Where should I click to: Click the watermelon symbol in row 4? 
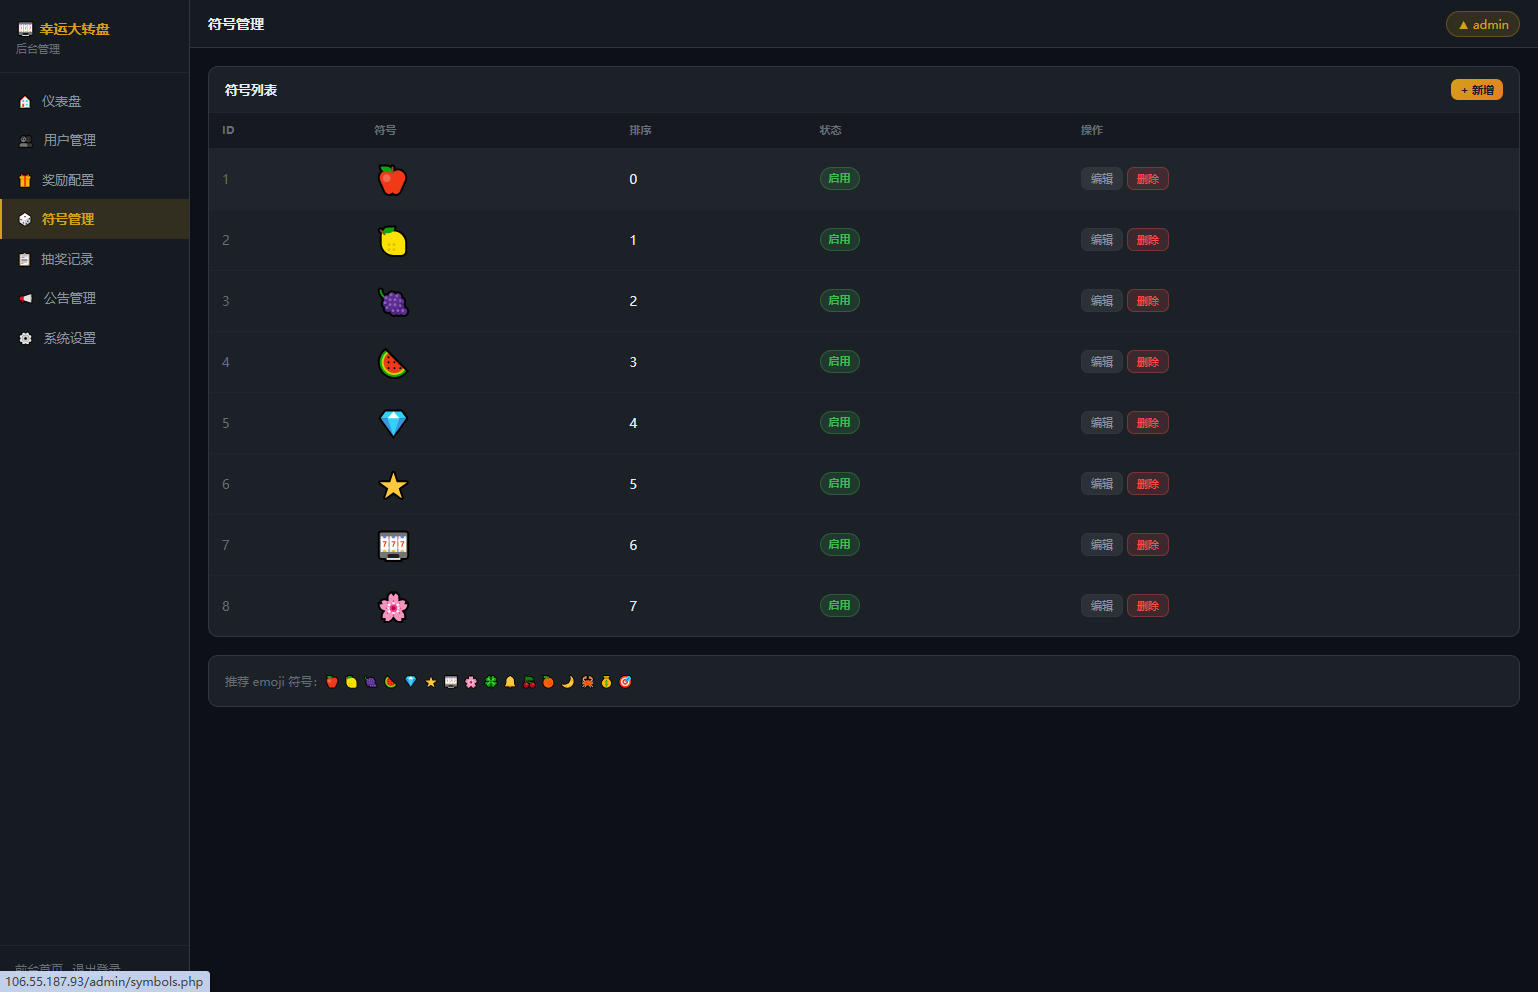(x=393, y=363)
